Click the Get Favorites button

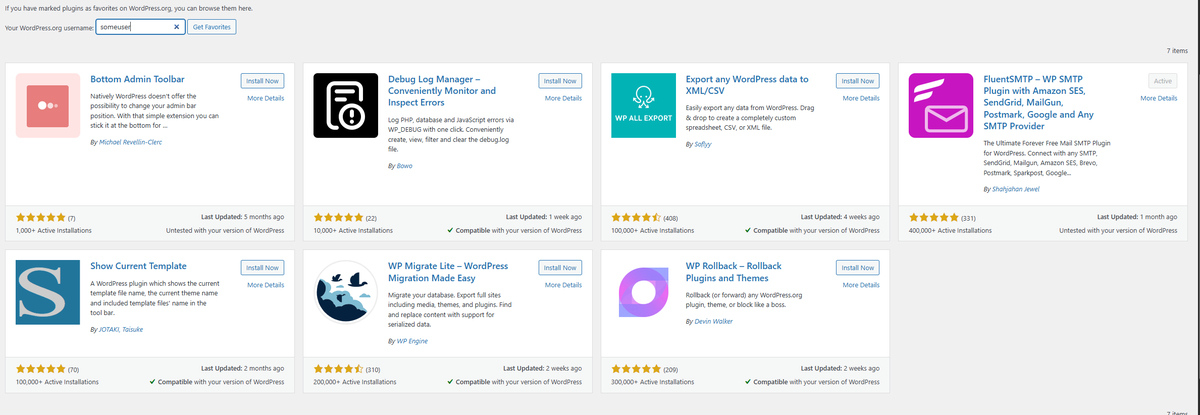[212, 27]
